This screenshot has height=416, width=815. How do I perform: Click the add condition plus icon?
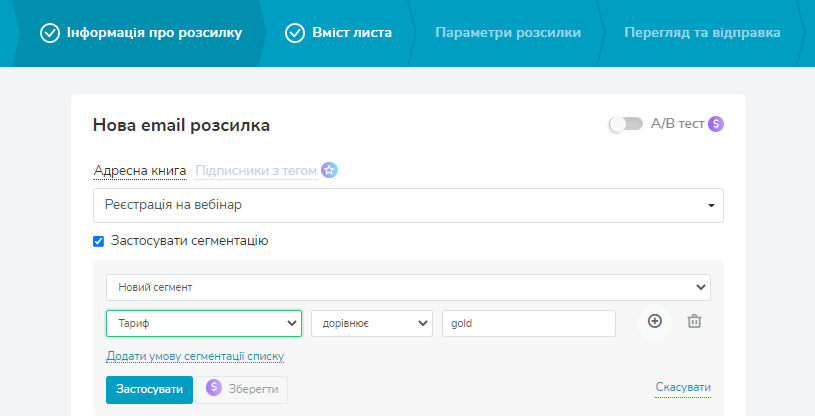654,321
